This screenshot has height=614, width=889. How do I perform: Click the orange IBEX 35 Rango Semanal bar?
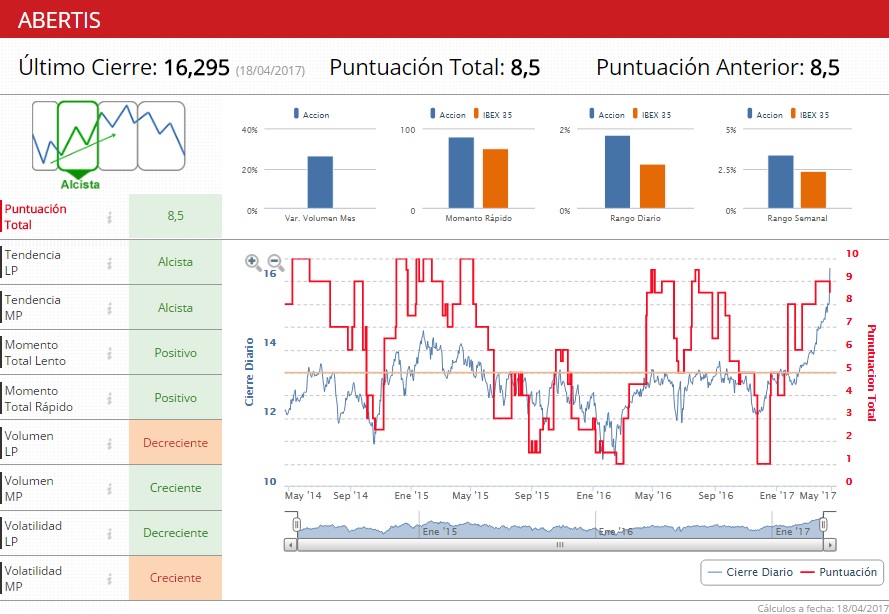[814, 189]
